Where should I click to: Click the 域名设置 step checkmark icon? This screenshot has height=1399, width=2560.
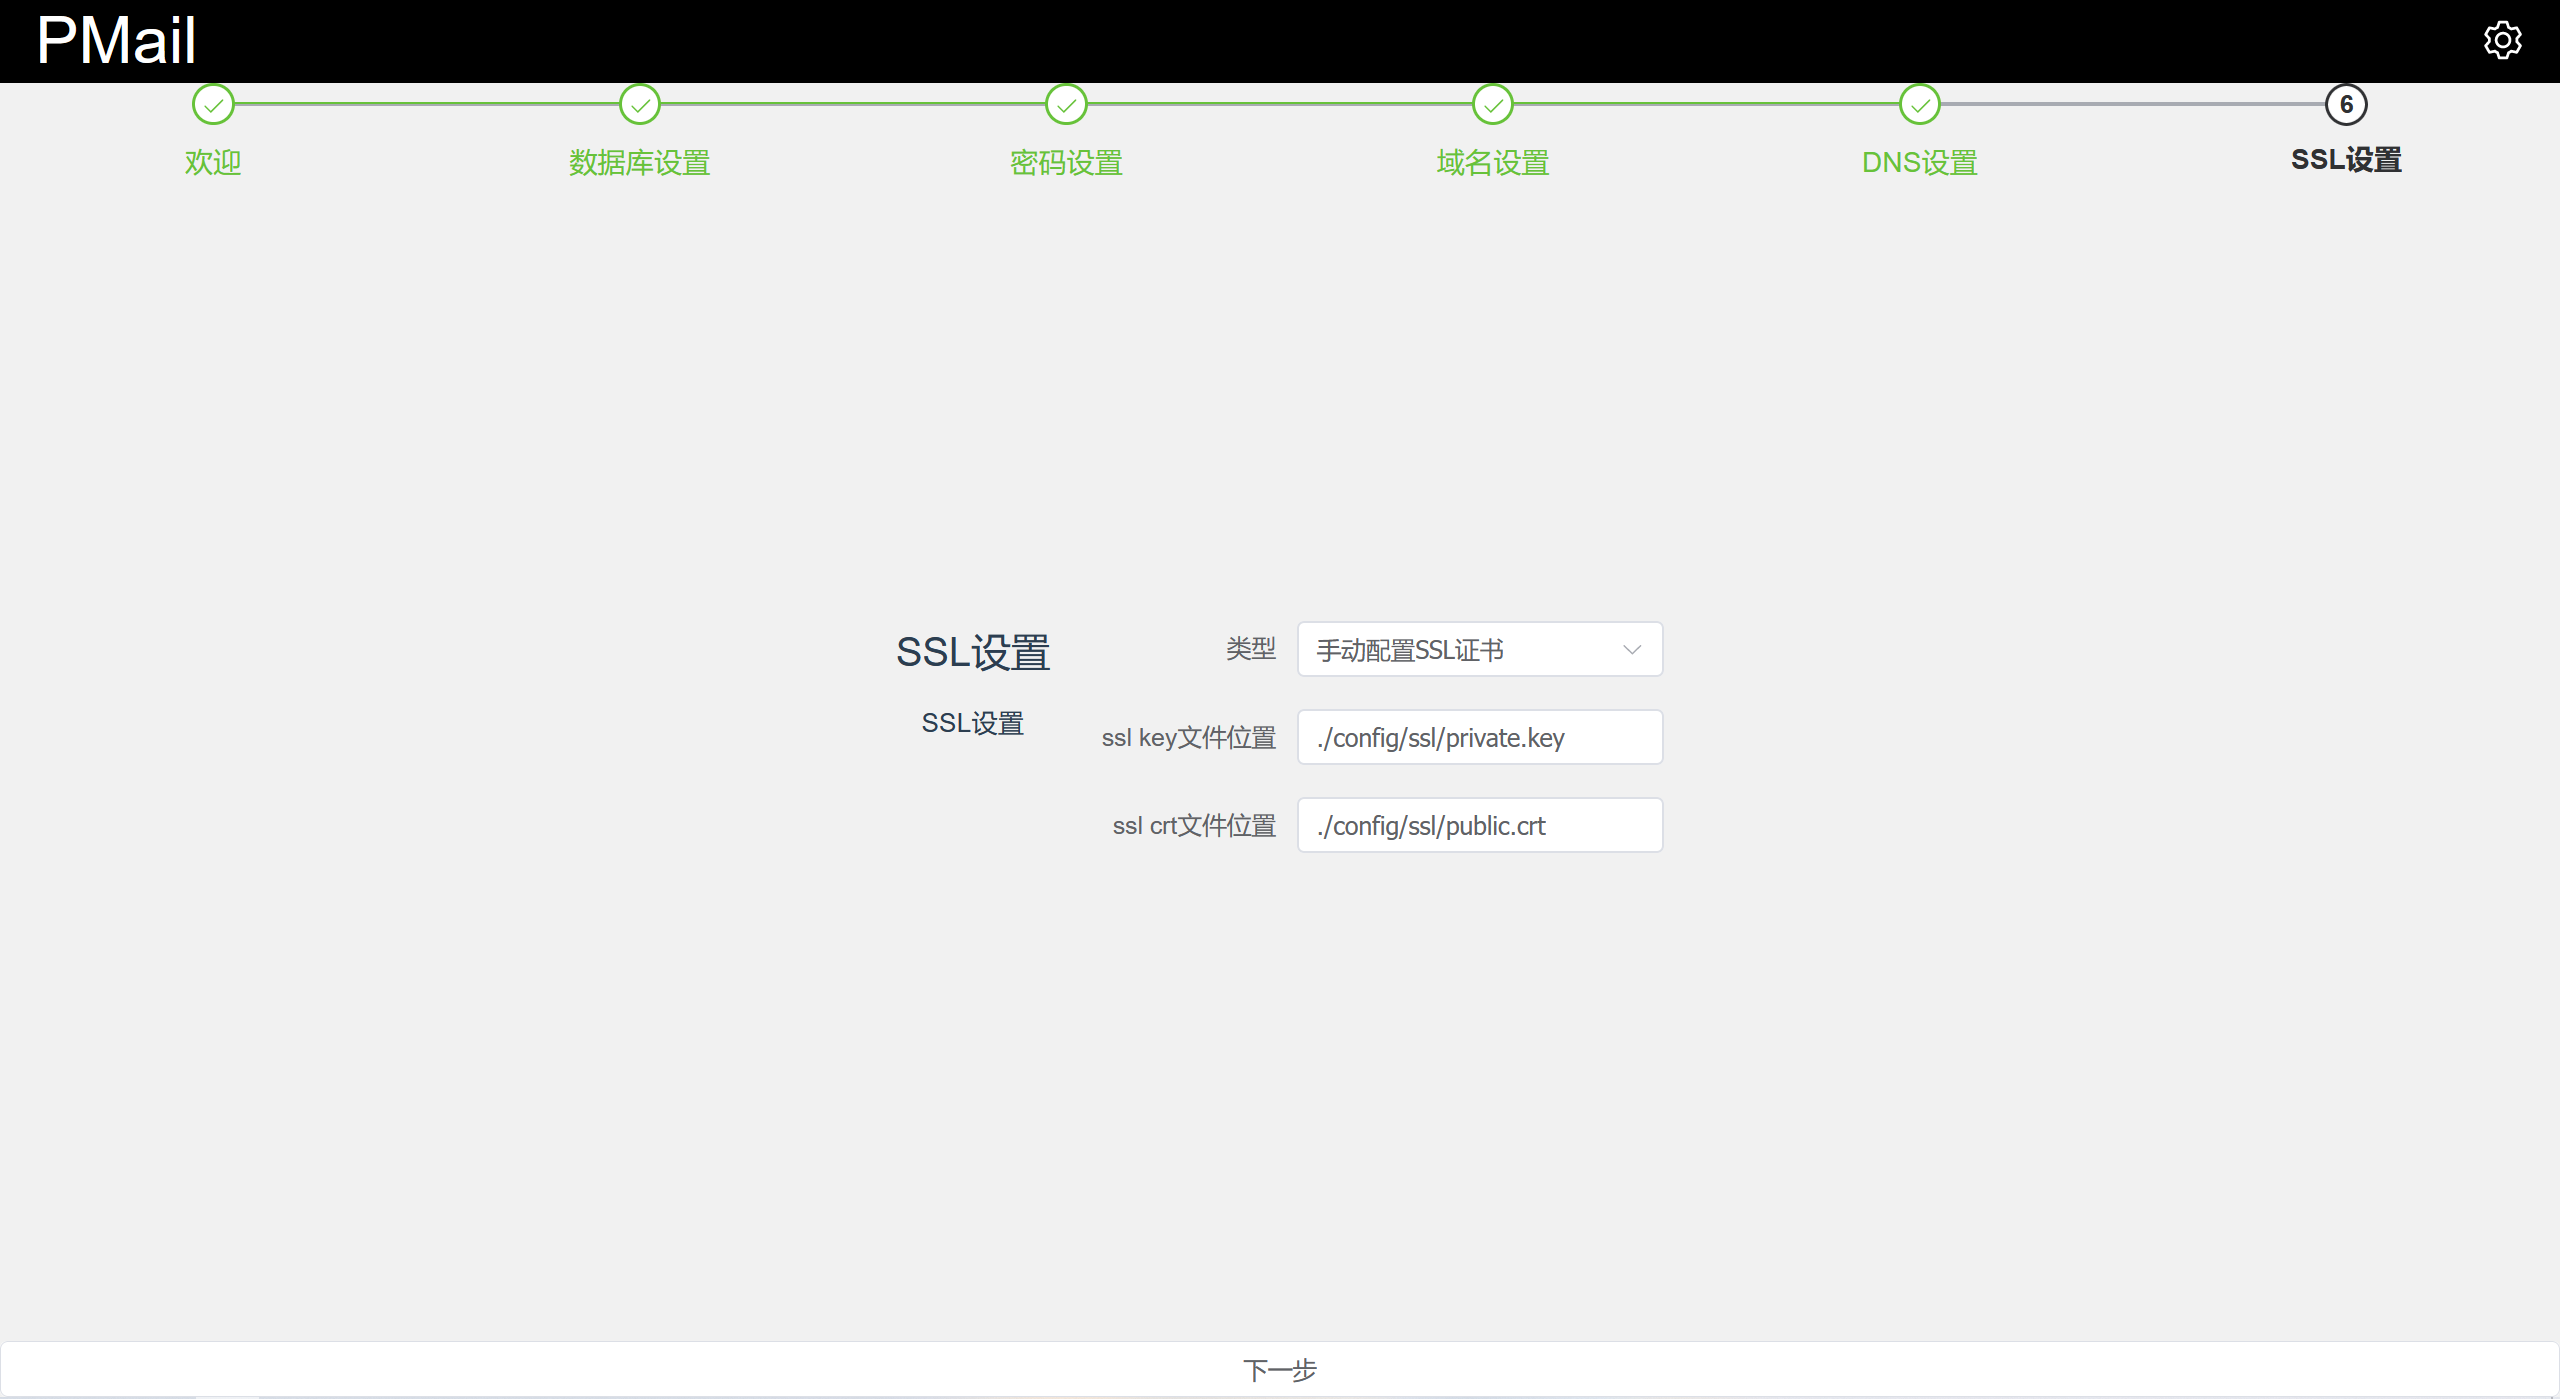coord(1493,104)
